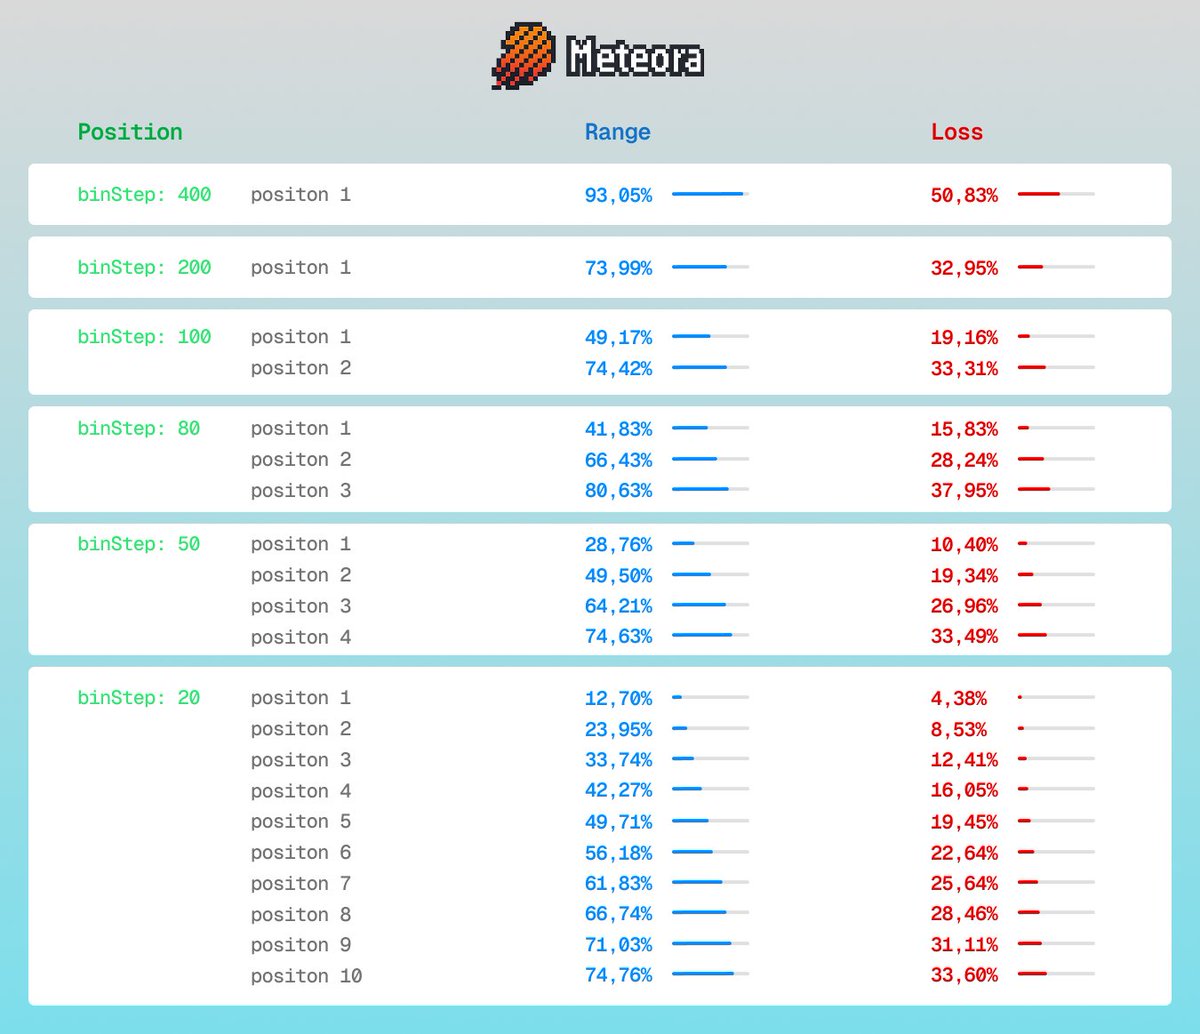Click the 28,46% loss value
1200x1034 pixels.
tap(964, 915)
